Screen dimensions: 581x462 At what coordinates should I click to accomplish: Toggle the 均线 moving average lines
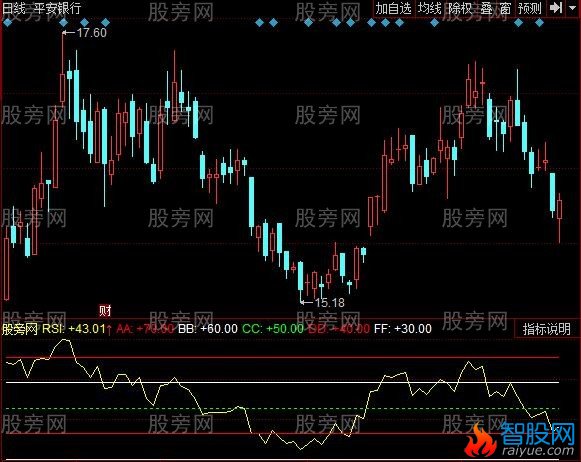click(x=429, y=8)
